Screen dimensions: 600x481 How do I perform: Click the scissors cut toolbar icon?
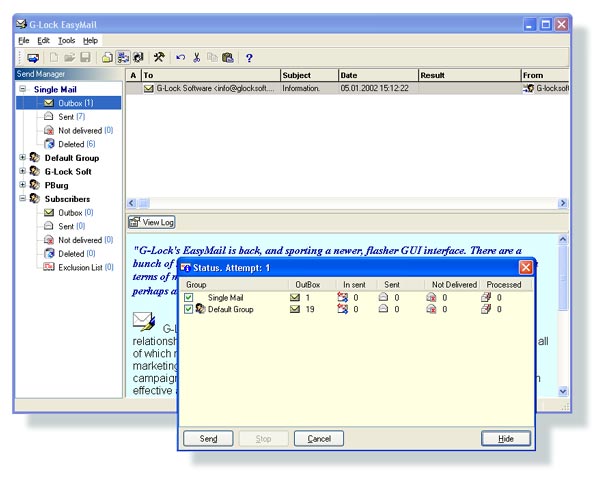[x=197, y=58]
